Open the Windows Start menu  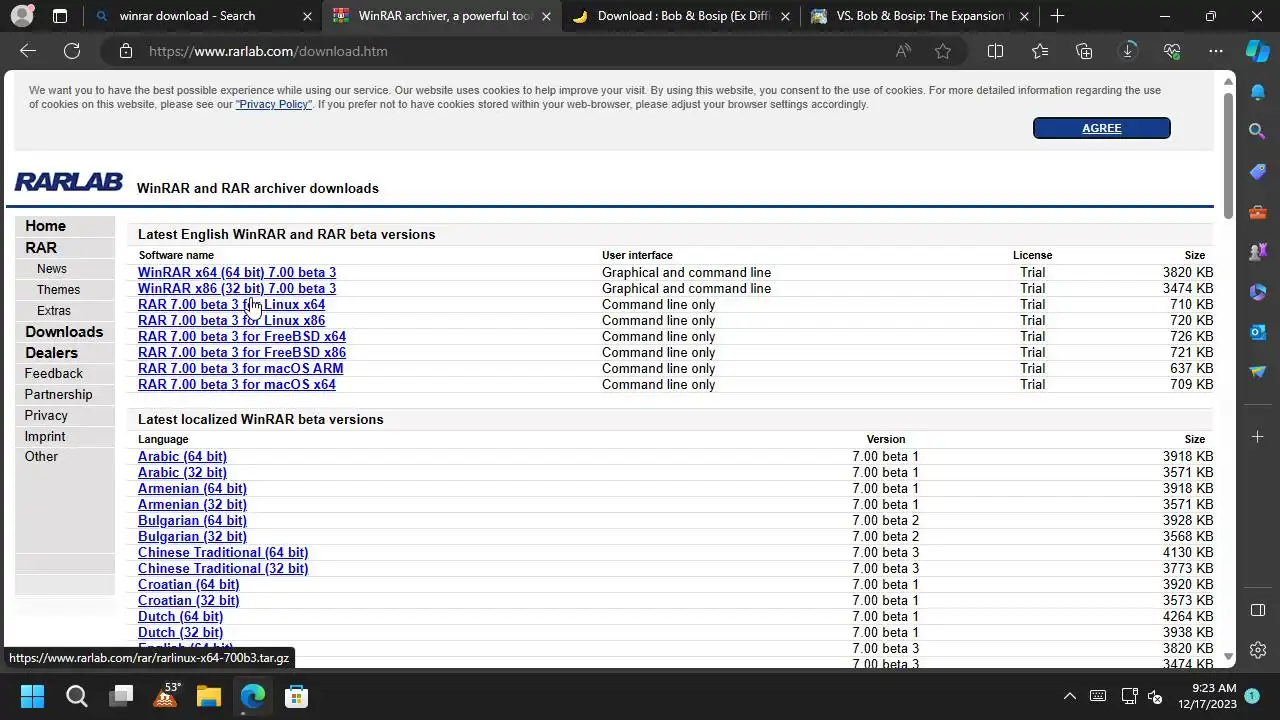pyautogui.click(x=32, y=696)
